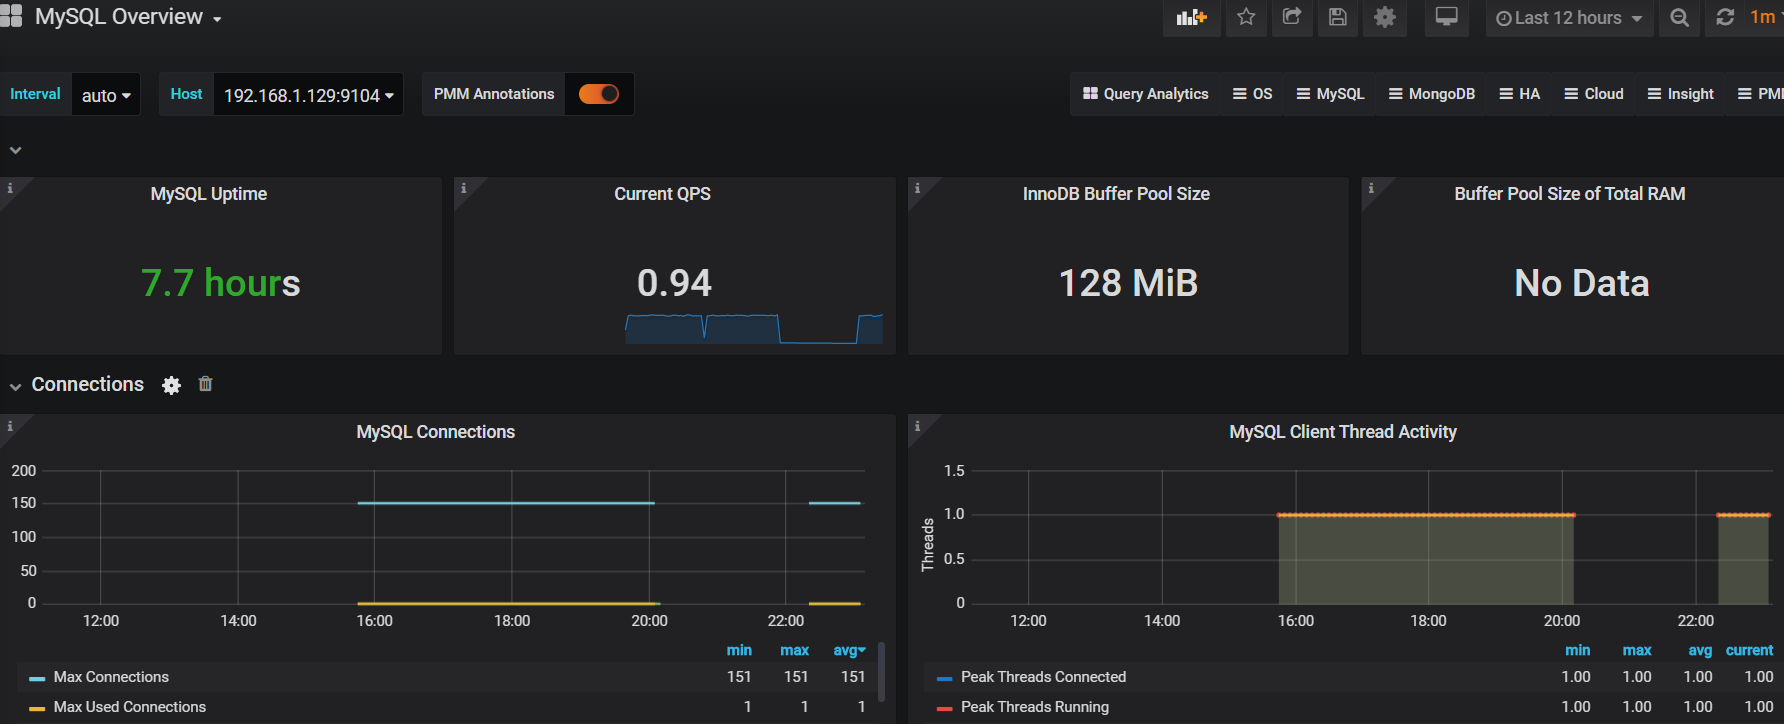Click the Grafana dashboards grid icon
This screenshot has height=724, width=1784.
pyautogui.click(x=10, y=16)
